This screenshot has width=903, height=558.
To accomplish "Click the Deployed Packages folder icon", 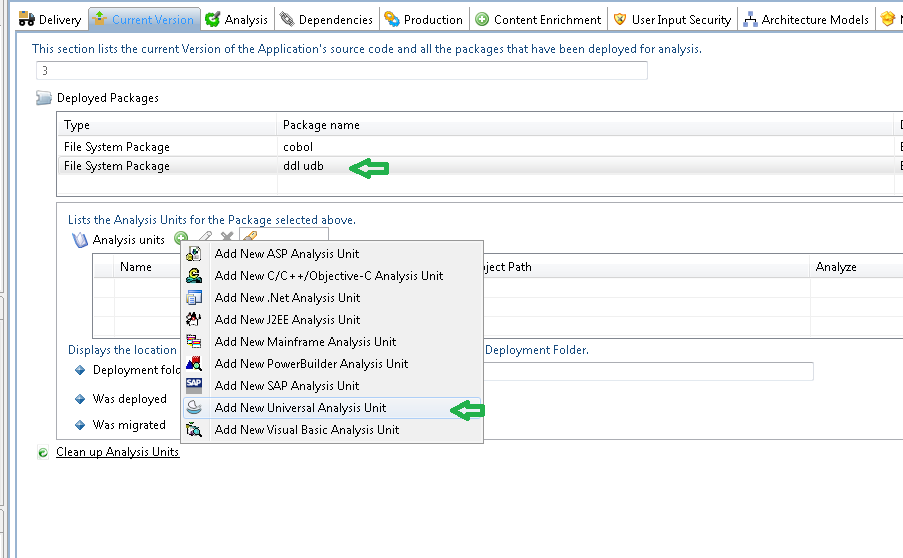I will pyautogui.click(x=44, y=98).
